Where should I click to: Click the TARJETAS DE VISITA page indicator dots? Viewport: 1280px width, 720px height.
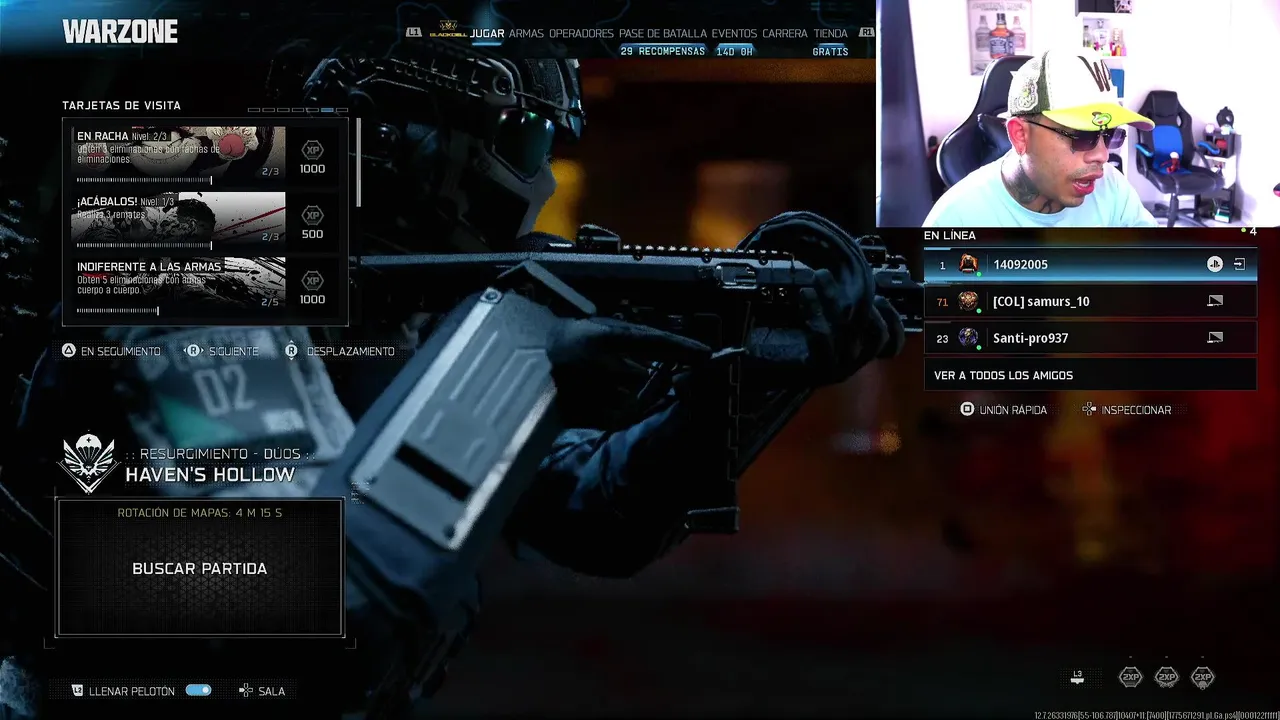(298, 110)
